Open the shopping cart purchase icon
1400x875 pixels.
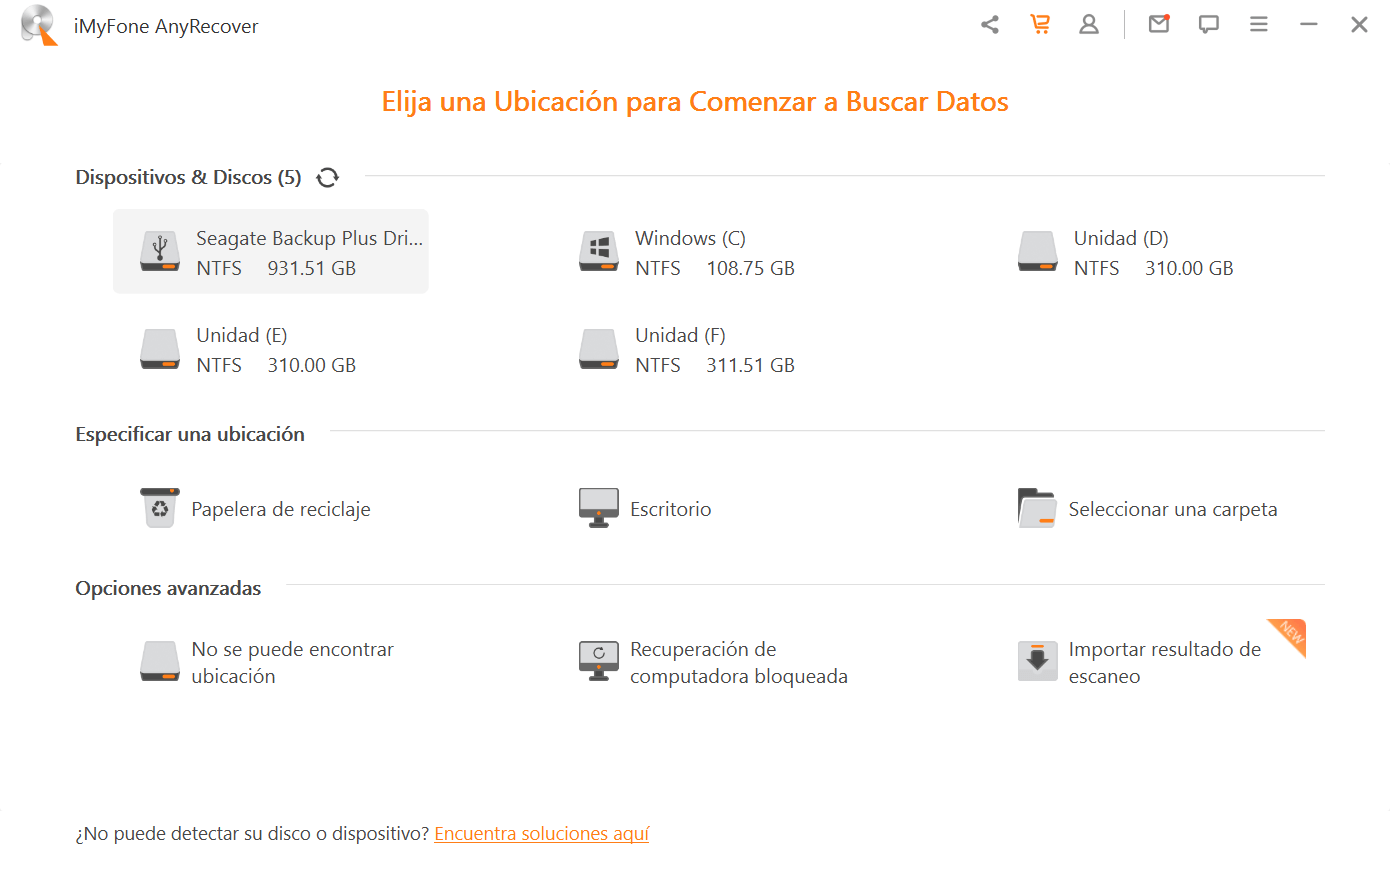tap(1040, 24)
